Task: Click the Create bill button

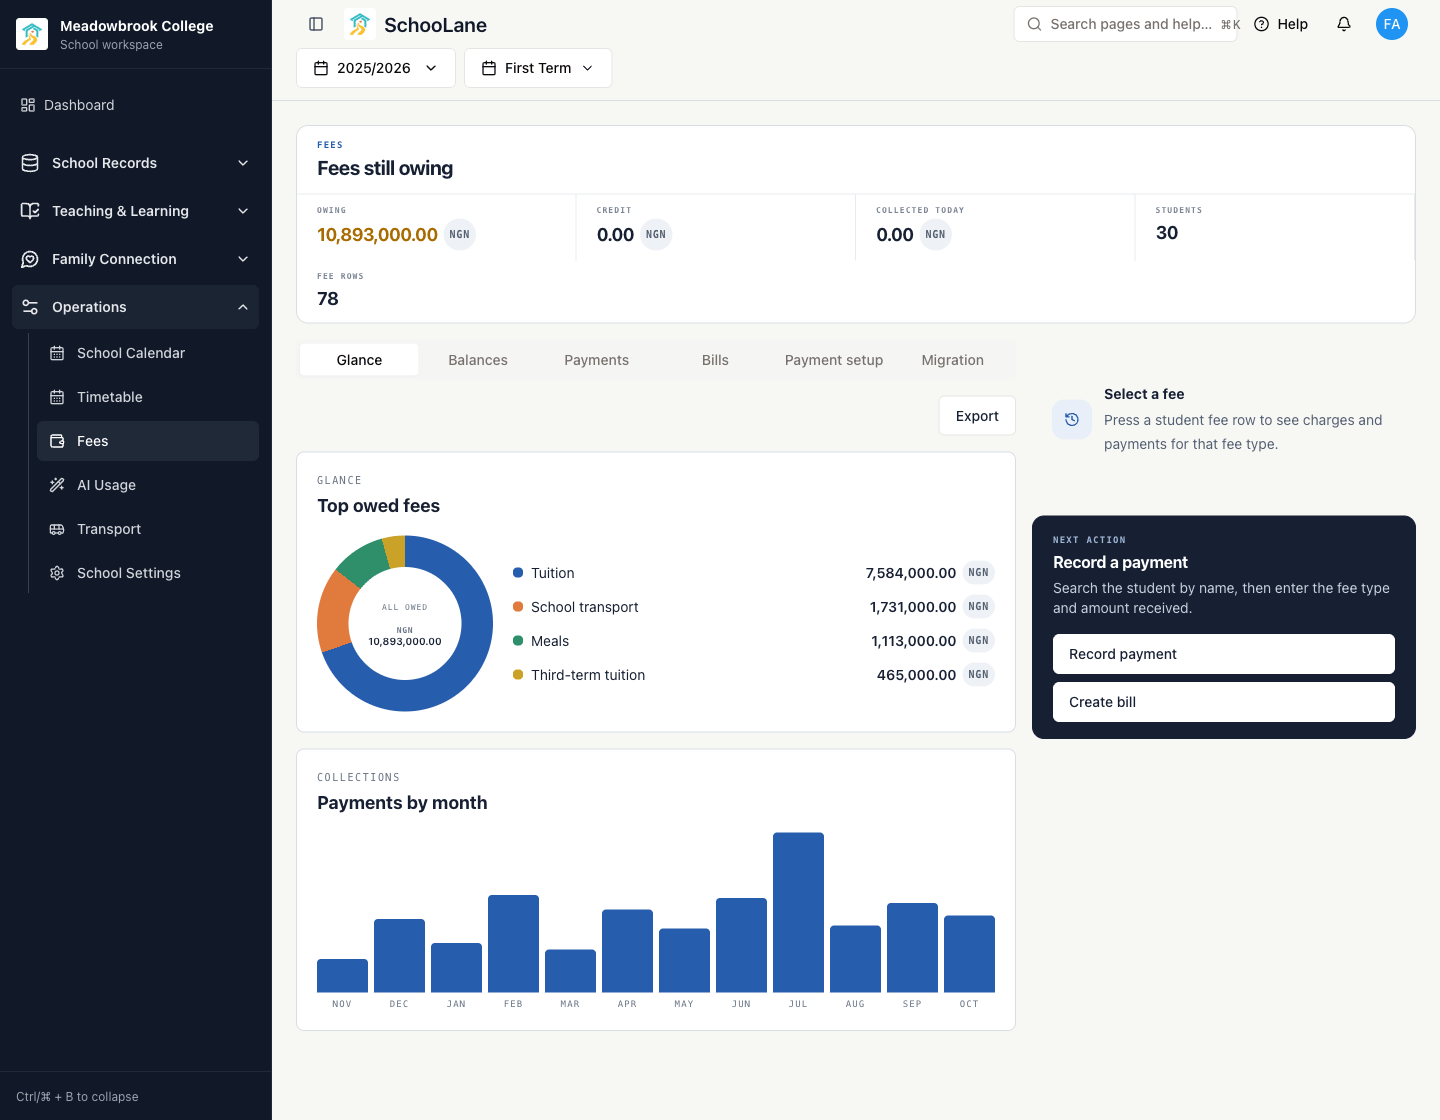Action: 1224,702
